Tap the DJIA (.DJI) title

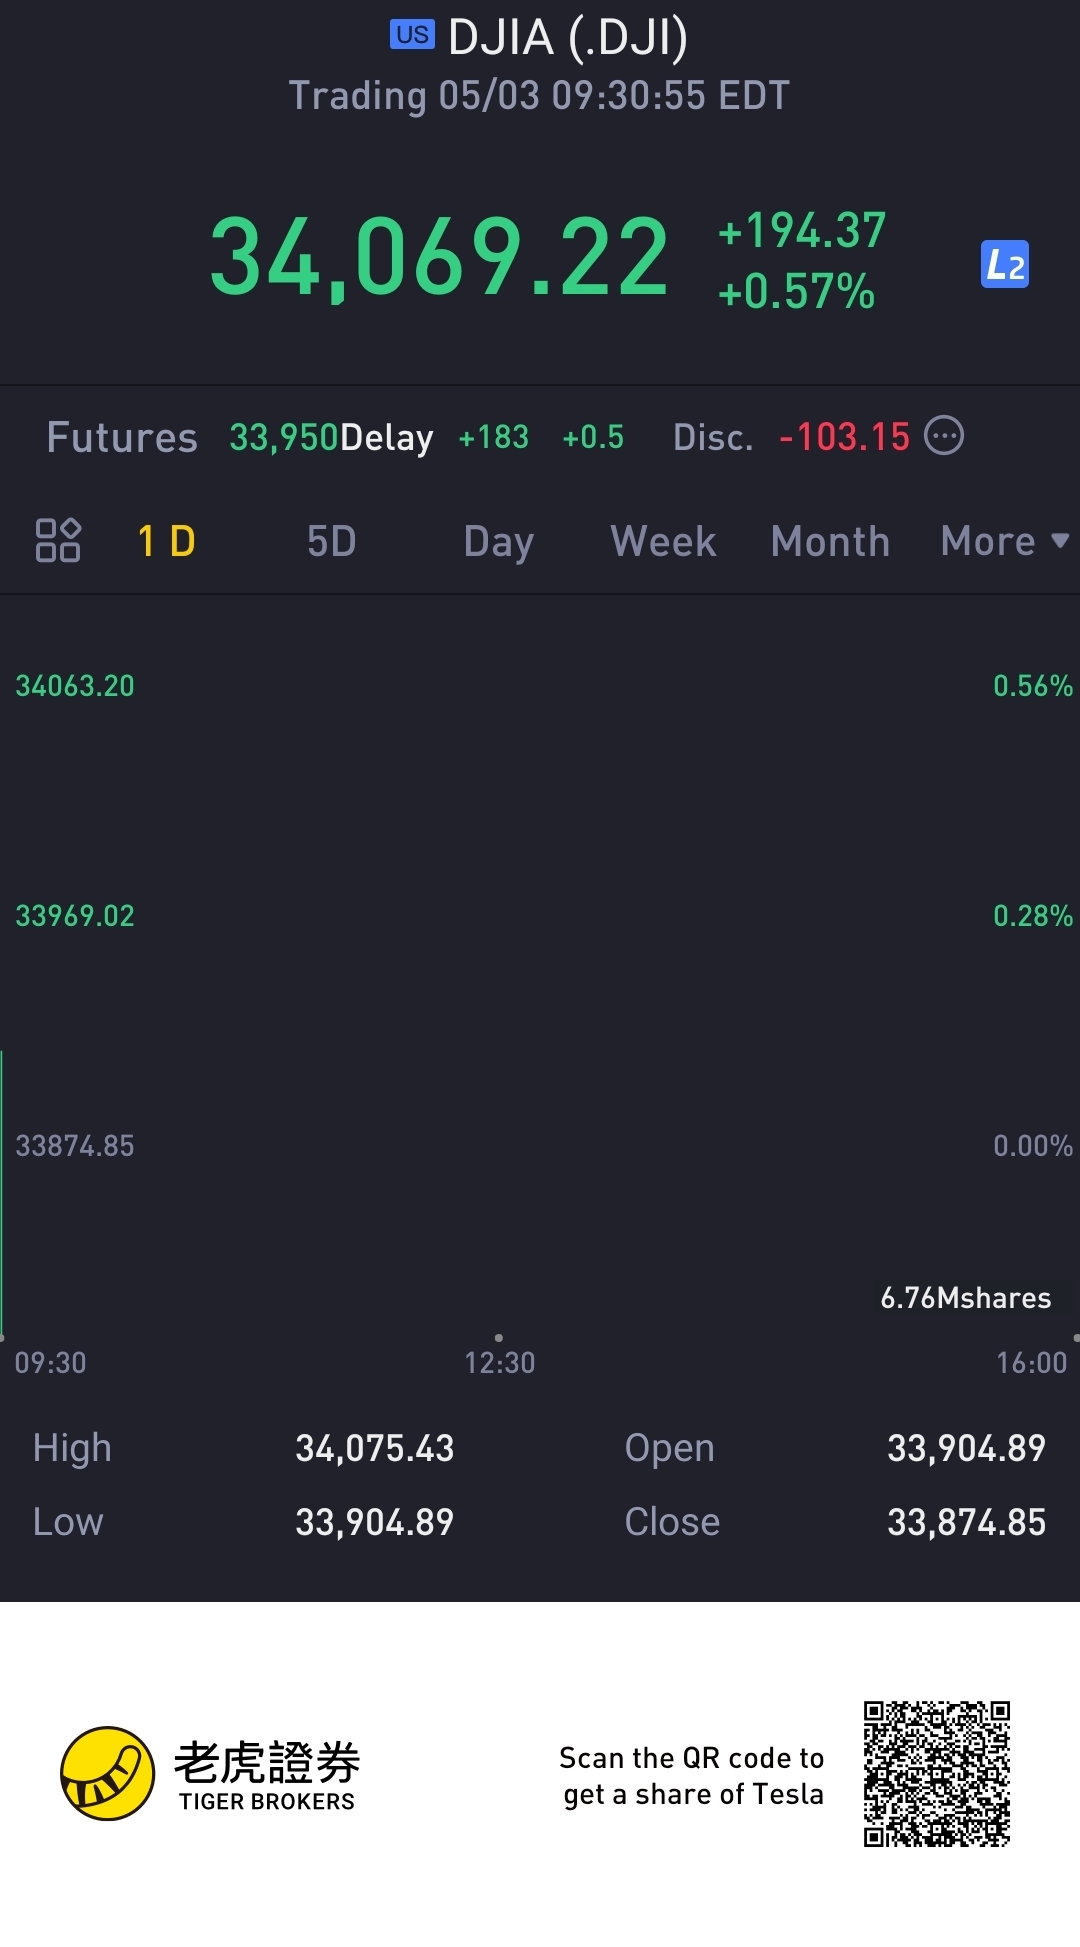pos(568,38)
